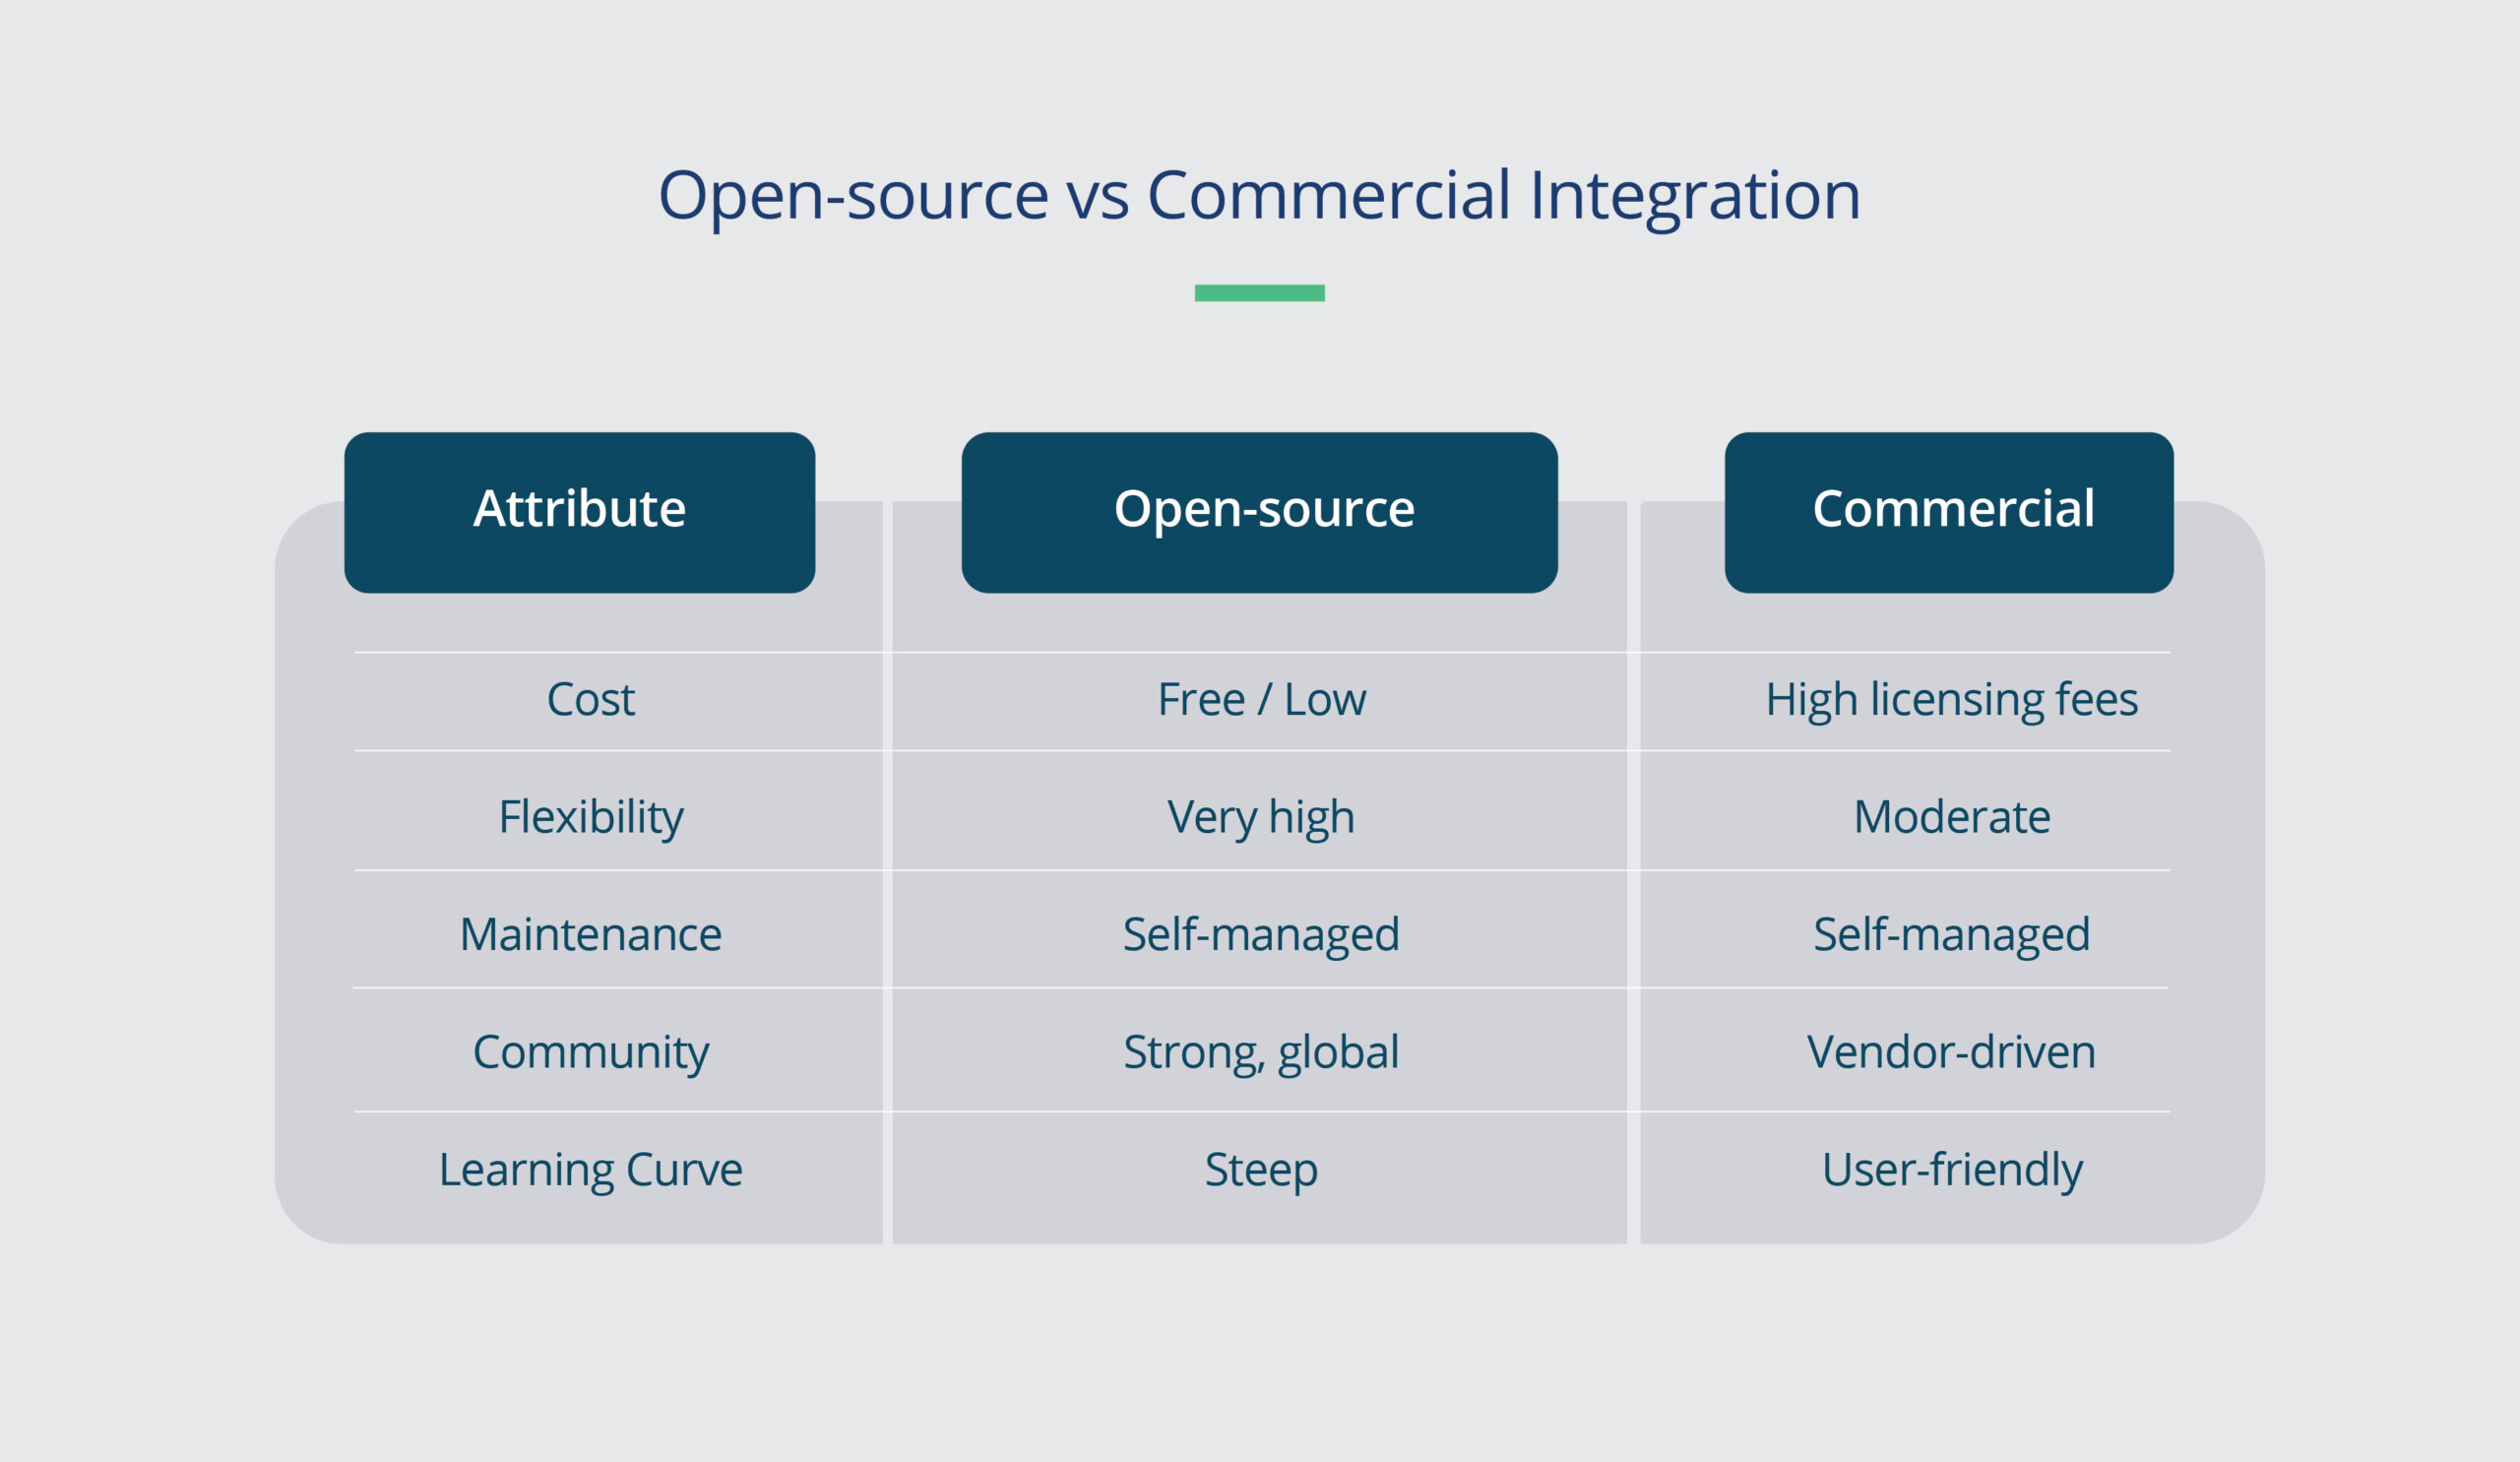Click the User-friendly cell
Screen dimensions: 2520x1462
click(x=1951, y=1169)
